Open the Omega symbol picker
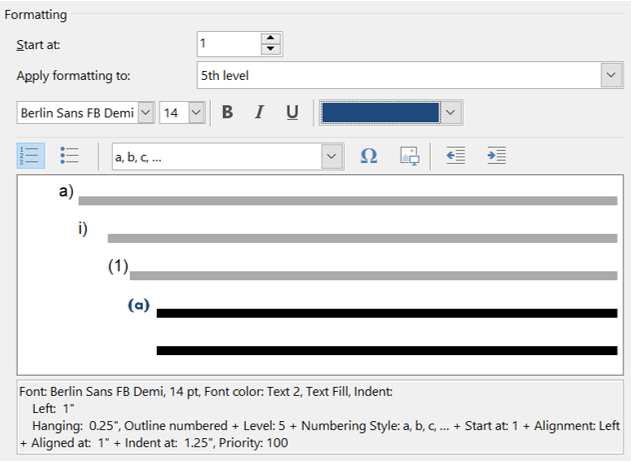 pos(368,156)
